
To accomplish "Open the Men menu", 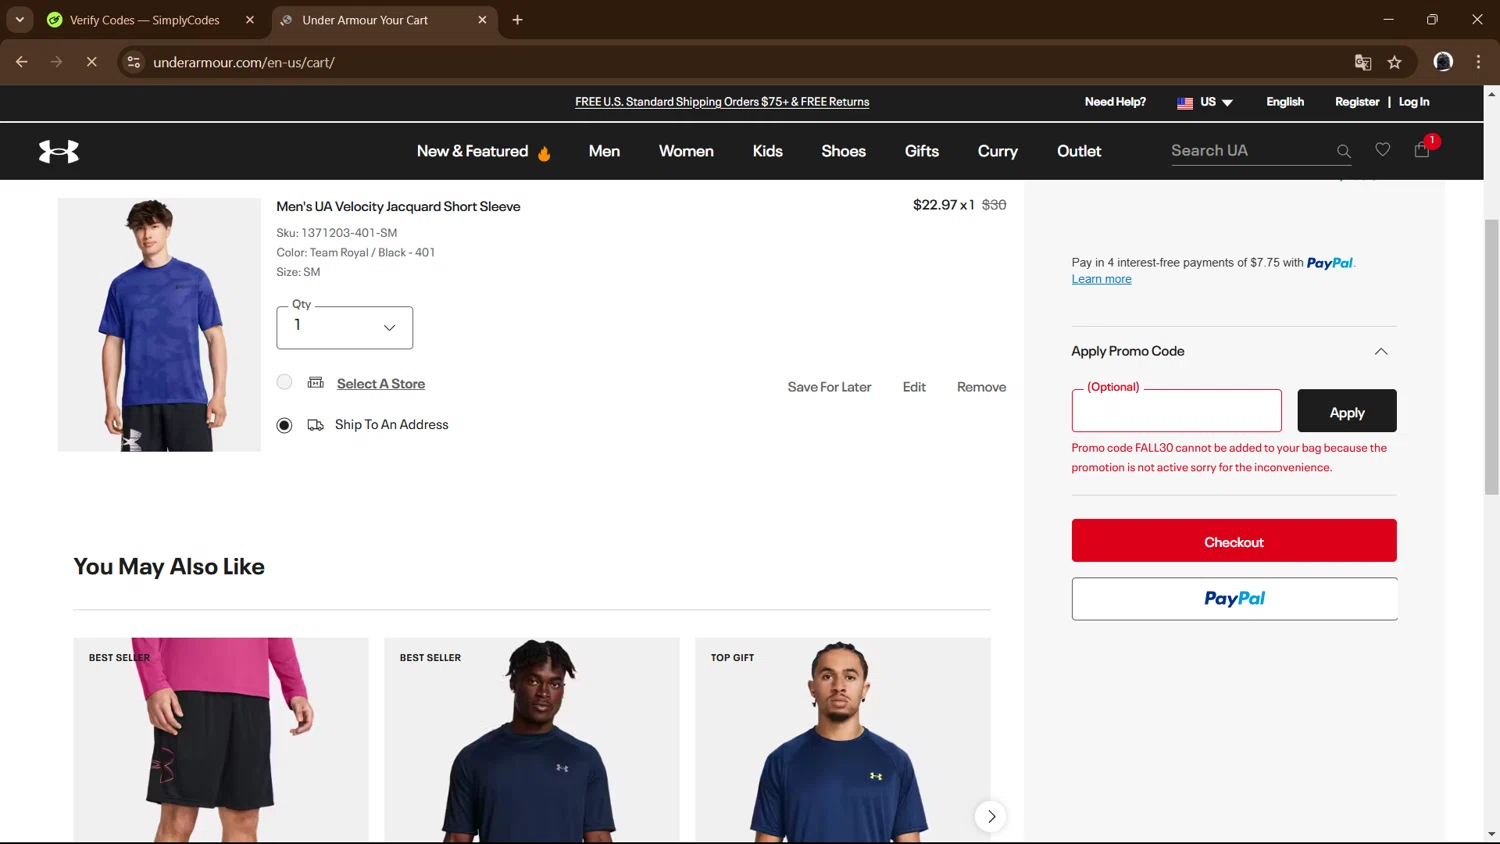I will pyautogui.click(x=604, y=151).
